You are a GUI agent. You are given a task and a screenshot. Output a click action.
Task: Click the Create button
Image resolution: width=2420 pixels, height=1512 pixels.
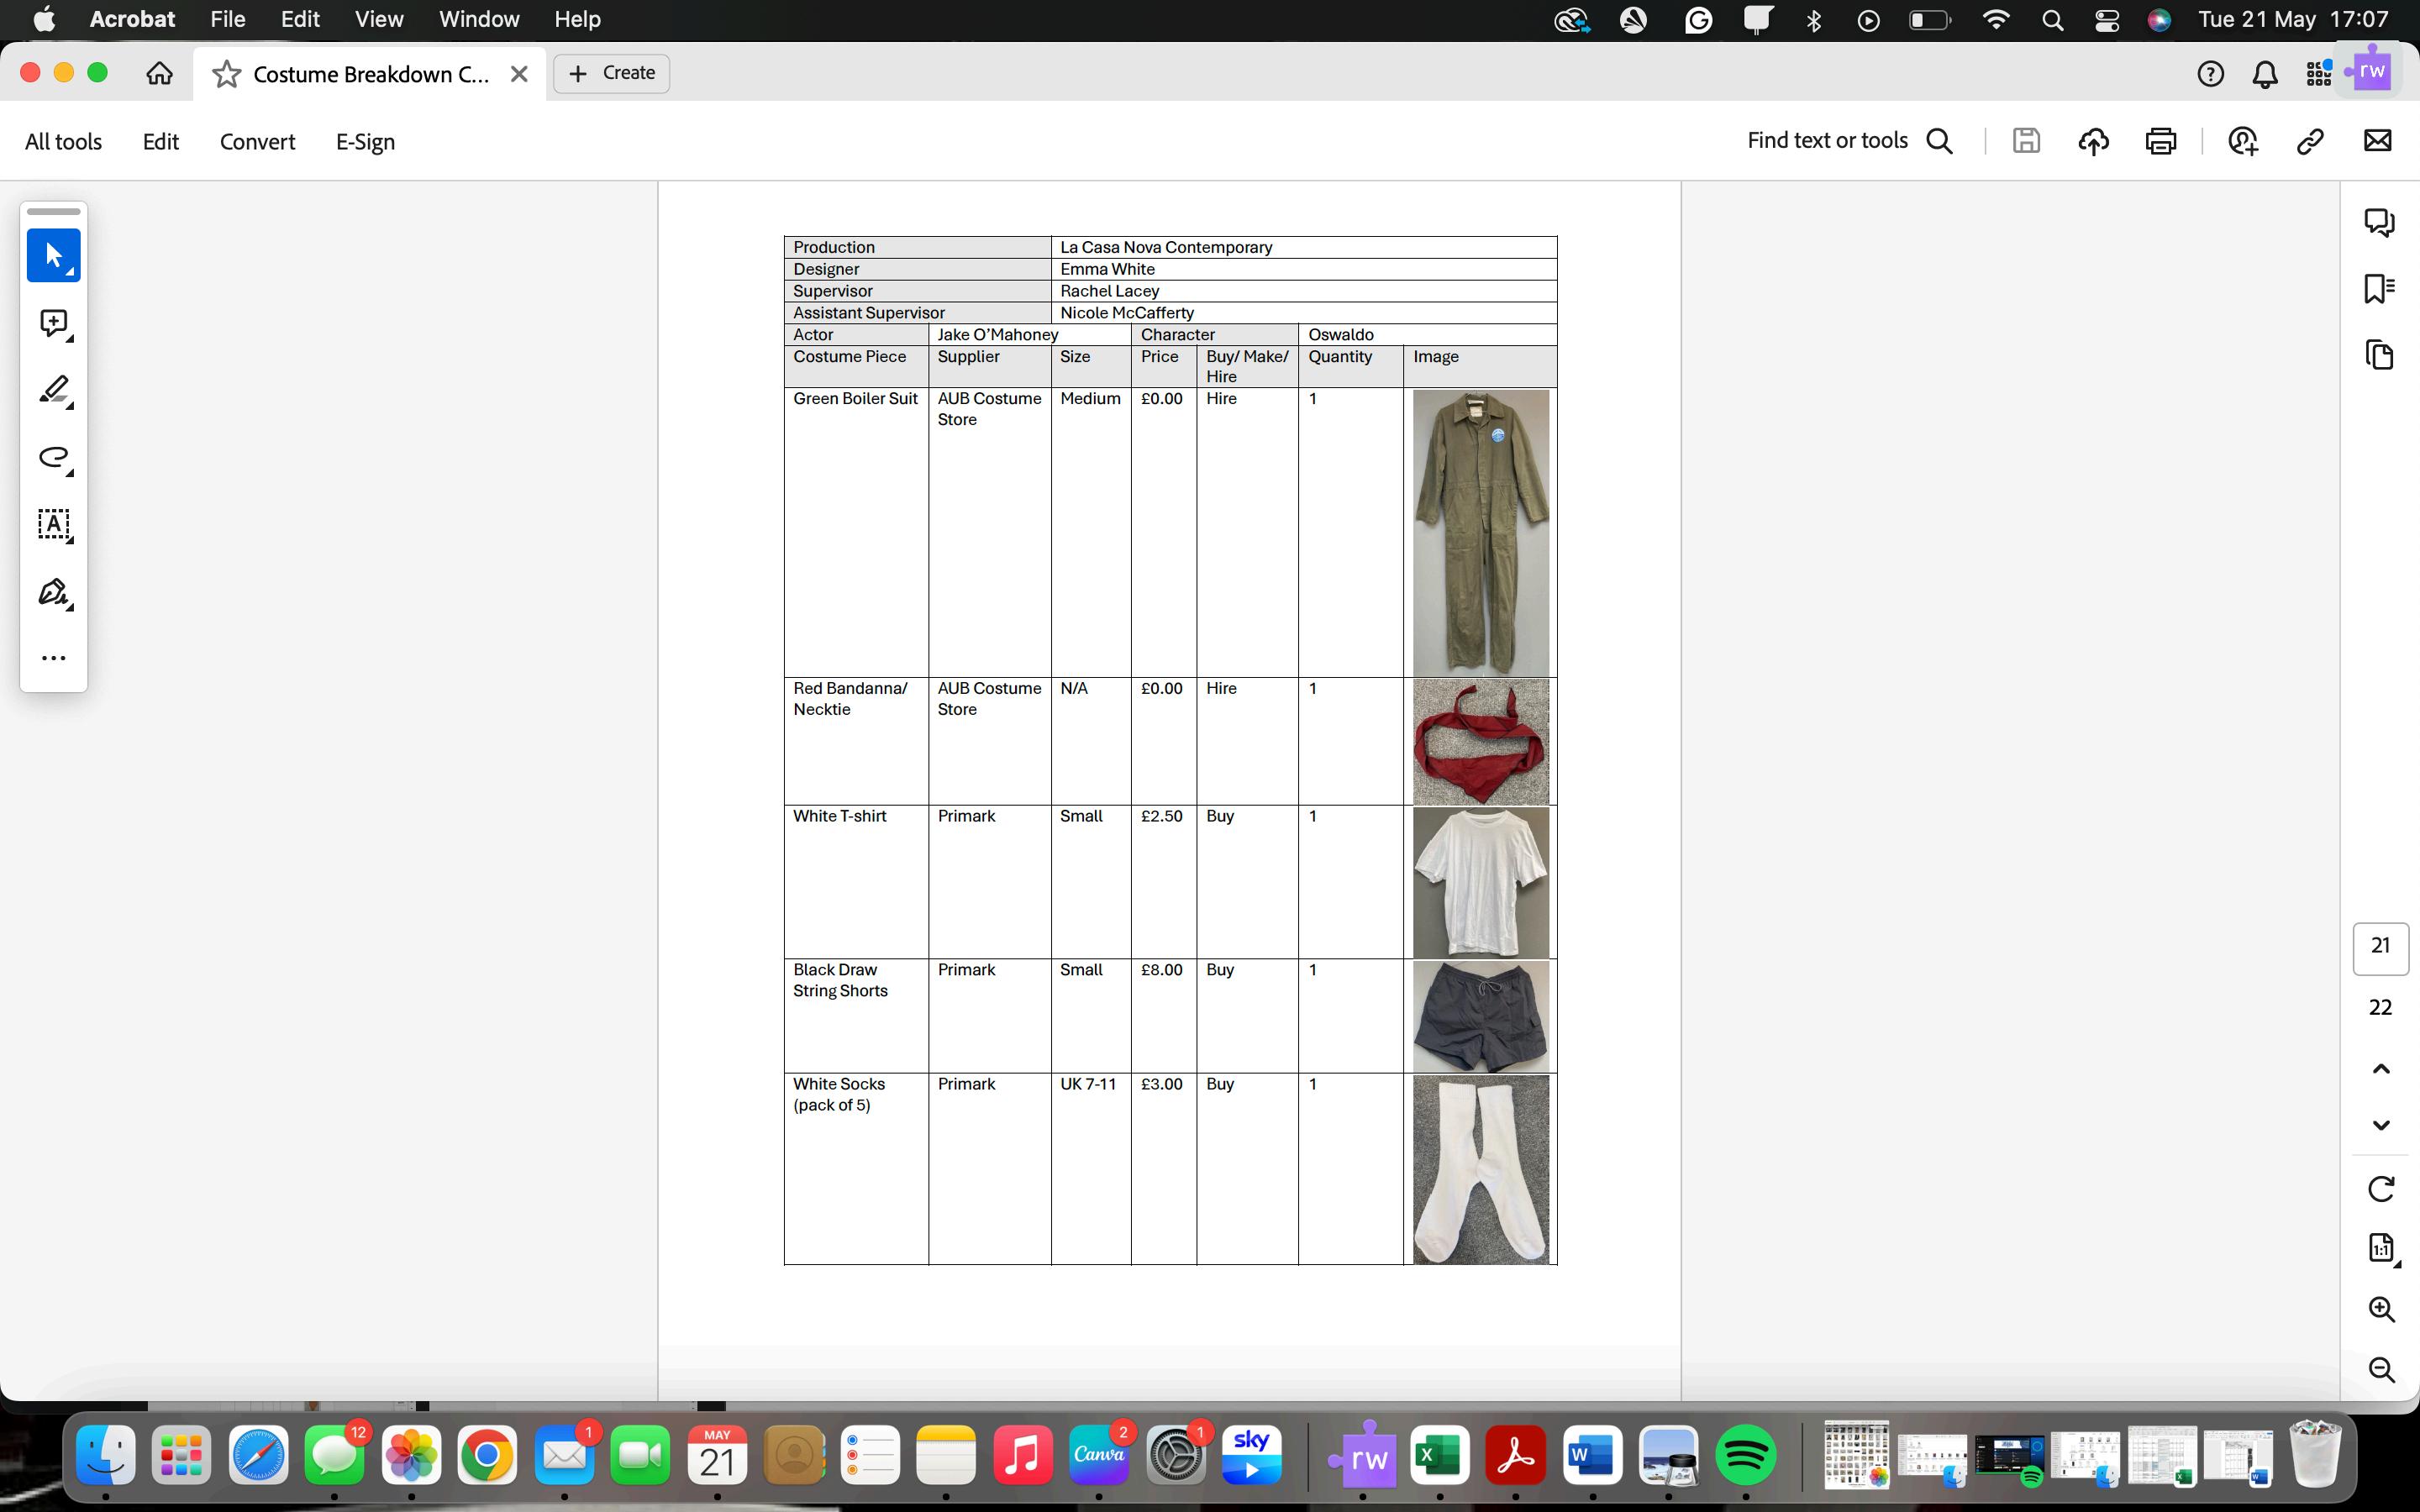click(x=611, y=73)
